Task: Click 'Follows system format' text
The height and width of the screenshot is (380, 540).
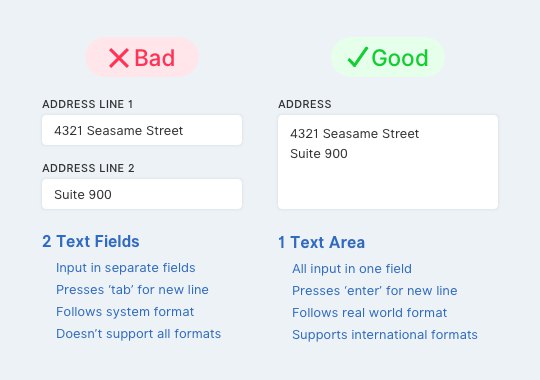Action: [x=125, y=312]
